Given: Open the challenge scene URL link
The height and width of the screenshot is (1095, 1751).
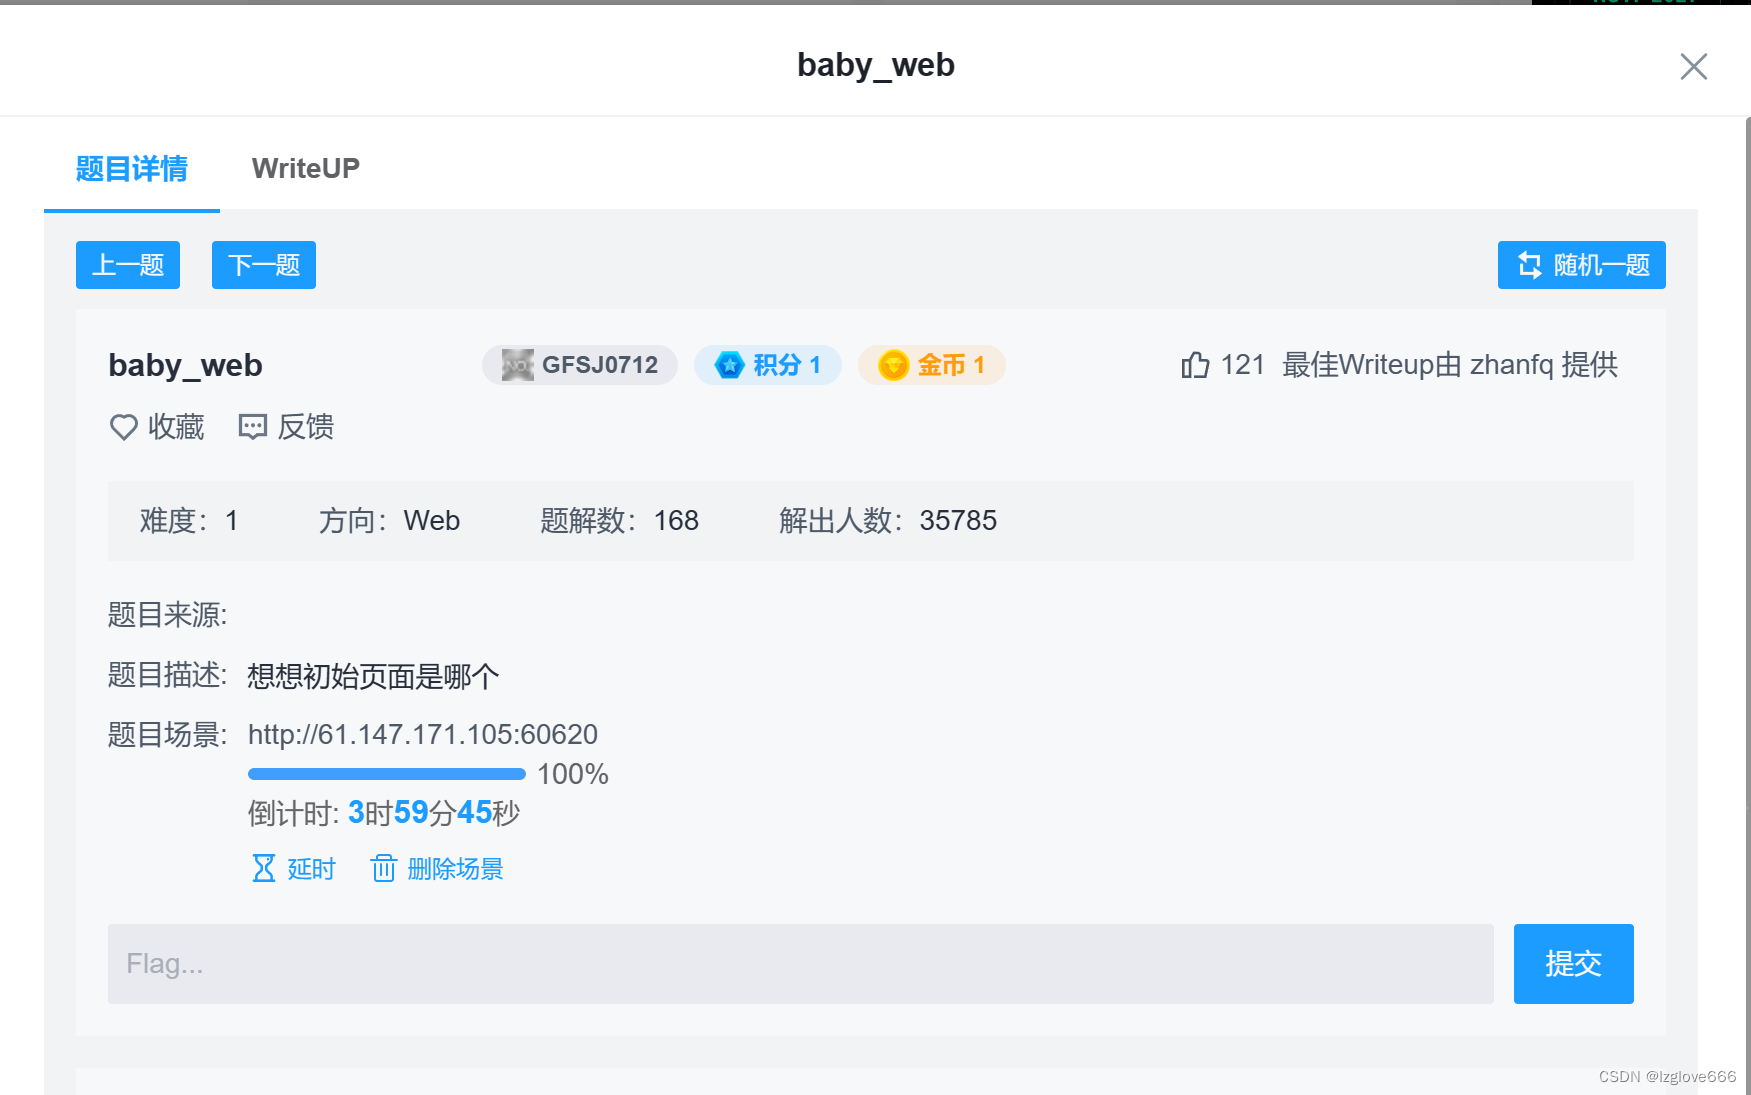Looking at the screenshot, I should [x=422, y=734].
